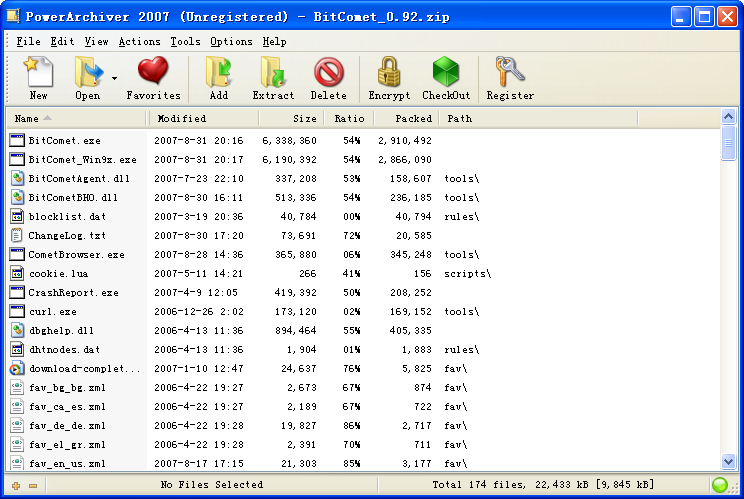Click the Open archive folder icon
Image resolution: width=744 pixels, height=499 pixels.
click(x=89, y=72)
